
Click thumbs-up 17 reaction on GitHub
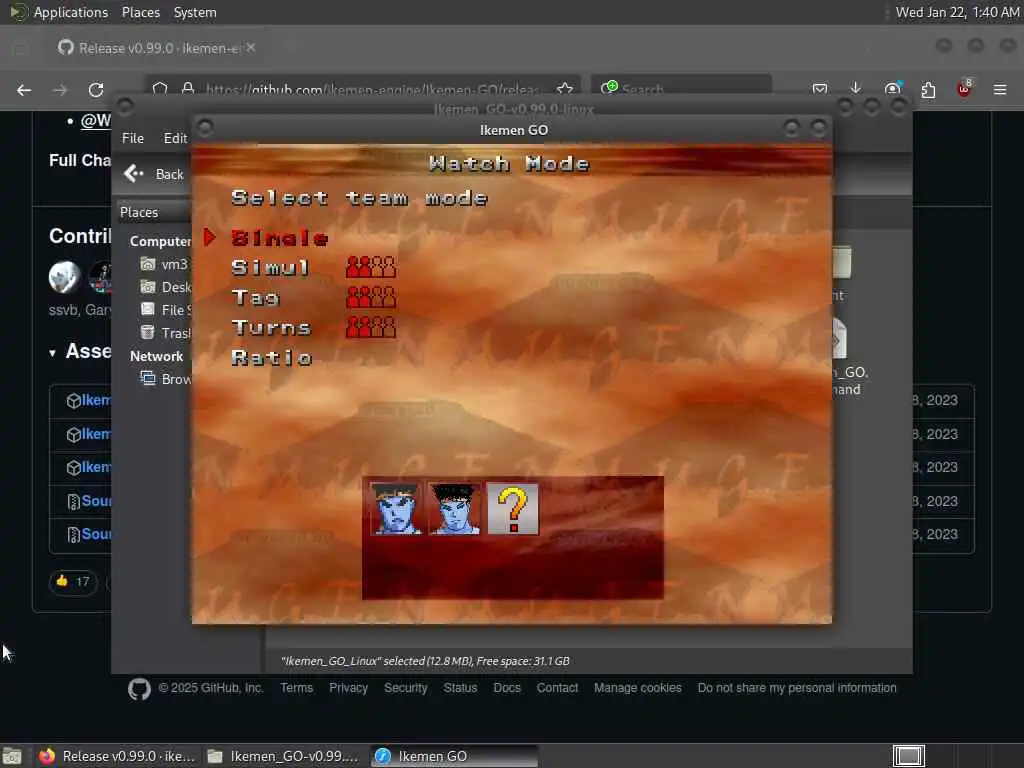[73, 581]
